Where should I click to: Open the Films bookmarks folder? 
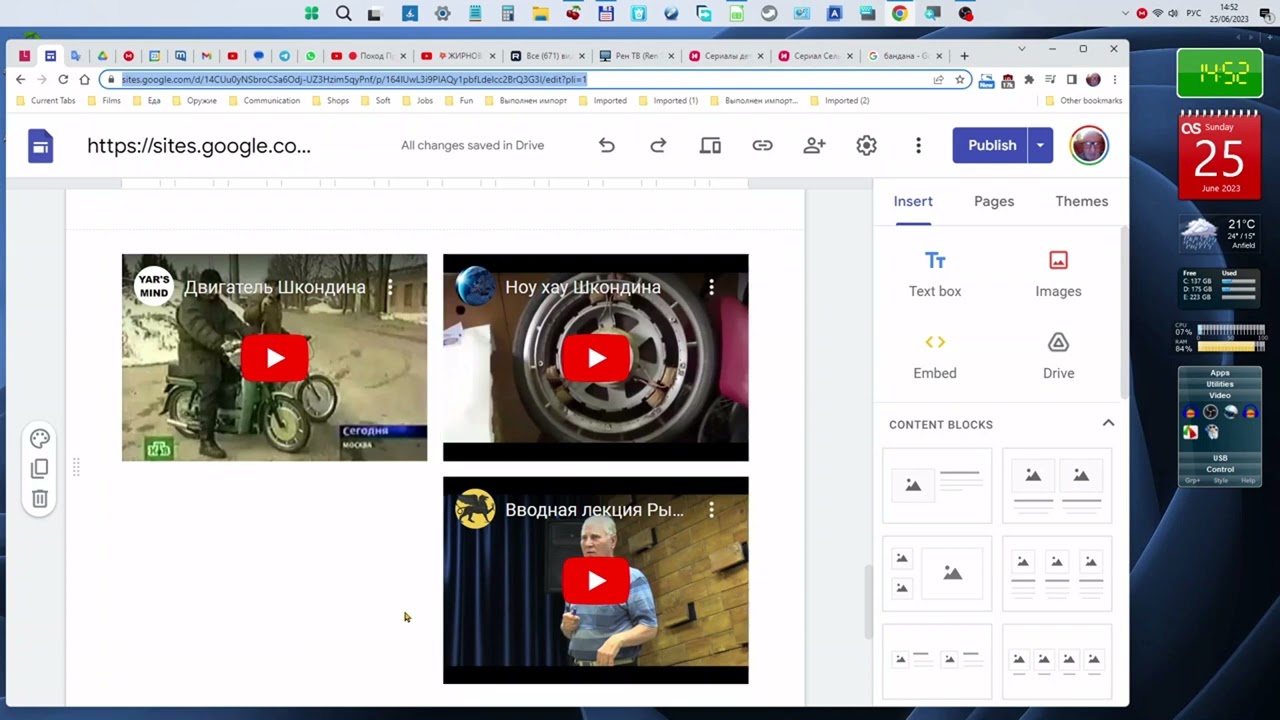[104, 100]
